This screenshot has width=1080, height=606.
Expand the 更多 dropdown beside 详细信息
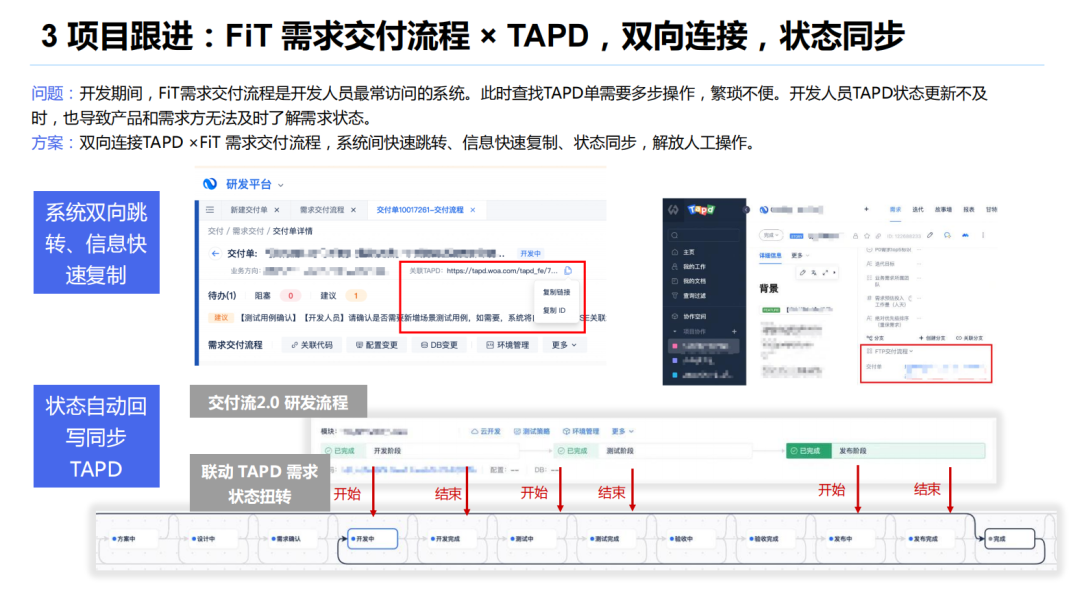click(x=800, y=255)
